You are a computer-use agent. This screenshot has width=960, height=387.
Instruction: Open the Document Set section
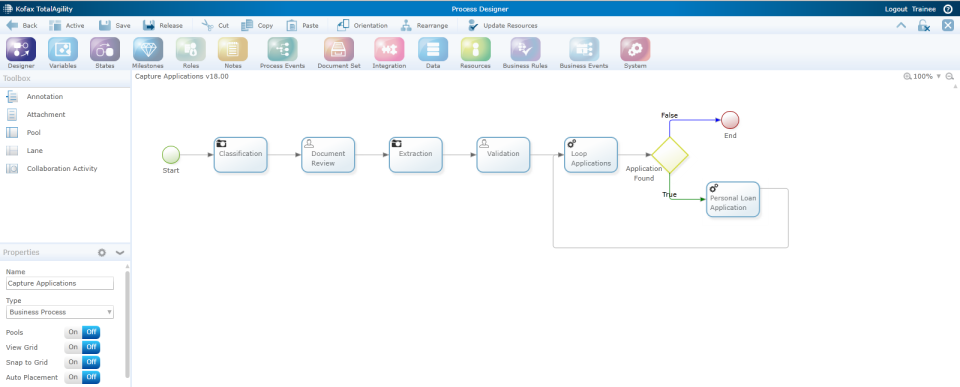[339, 53]
